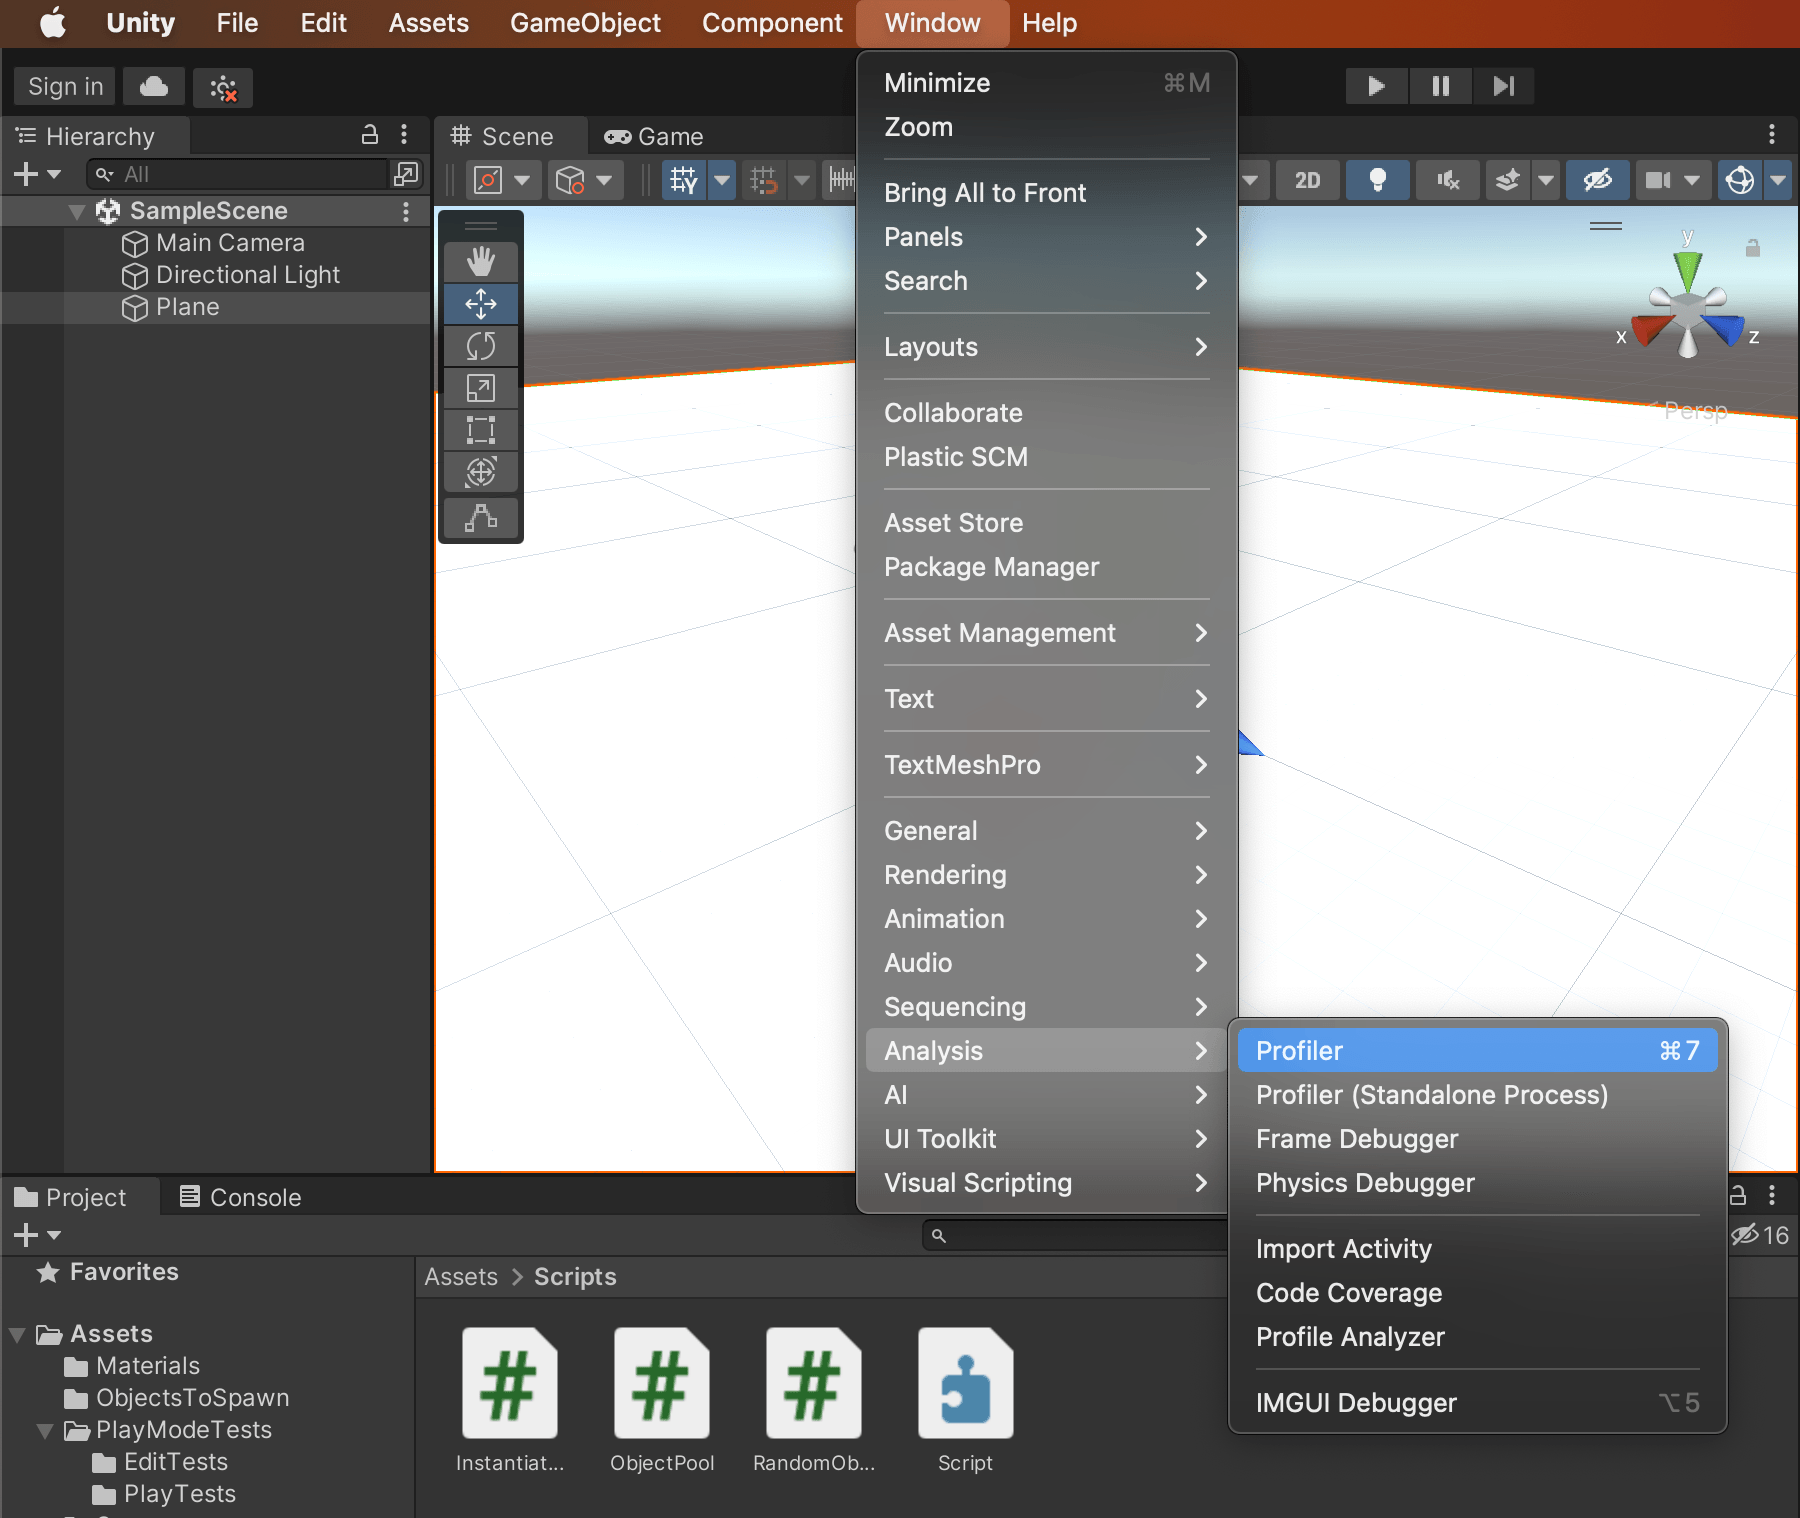Click the Sign in button

[x=63, y=86]
